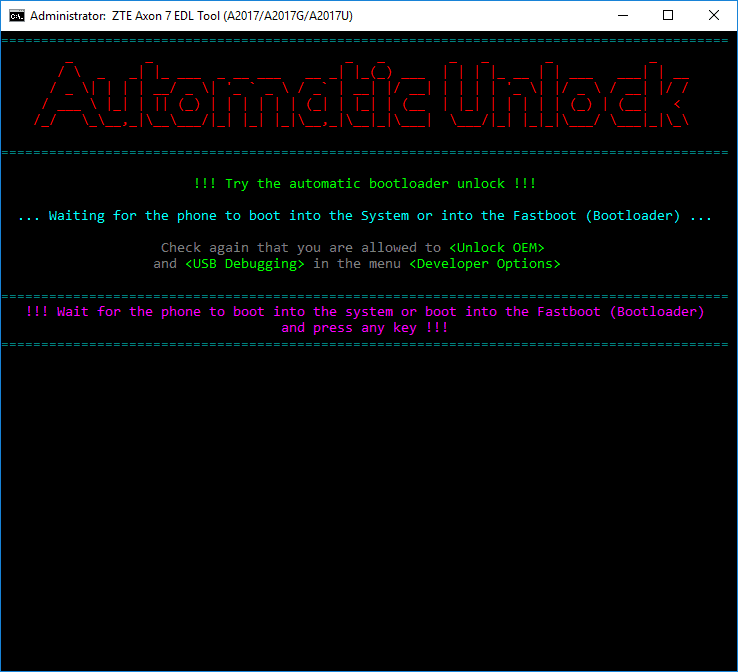Close the ZTE Axon 7 EDL Tool window
This screenshot has height=672, width=738.
[714, 16]
